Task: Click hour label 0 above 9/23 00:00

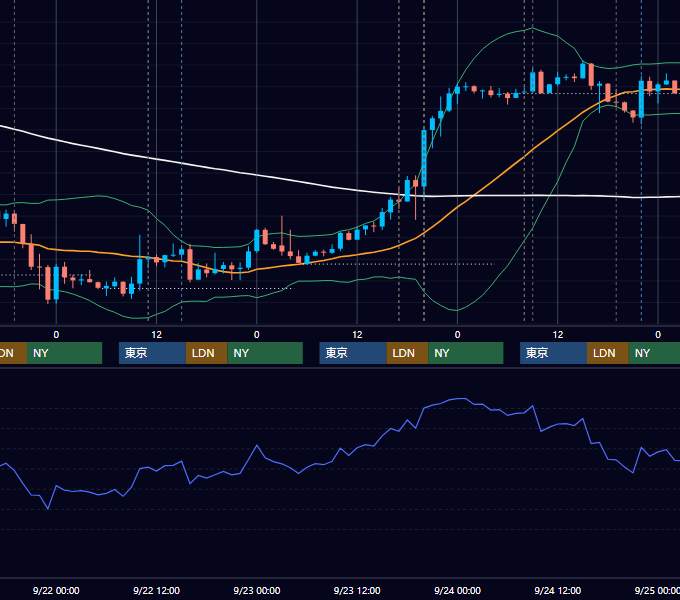Action: [x=257, y=335]
